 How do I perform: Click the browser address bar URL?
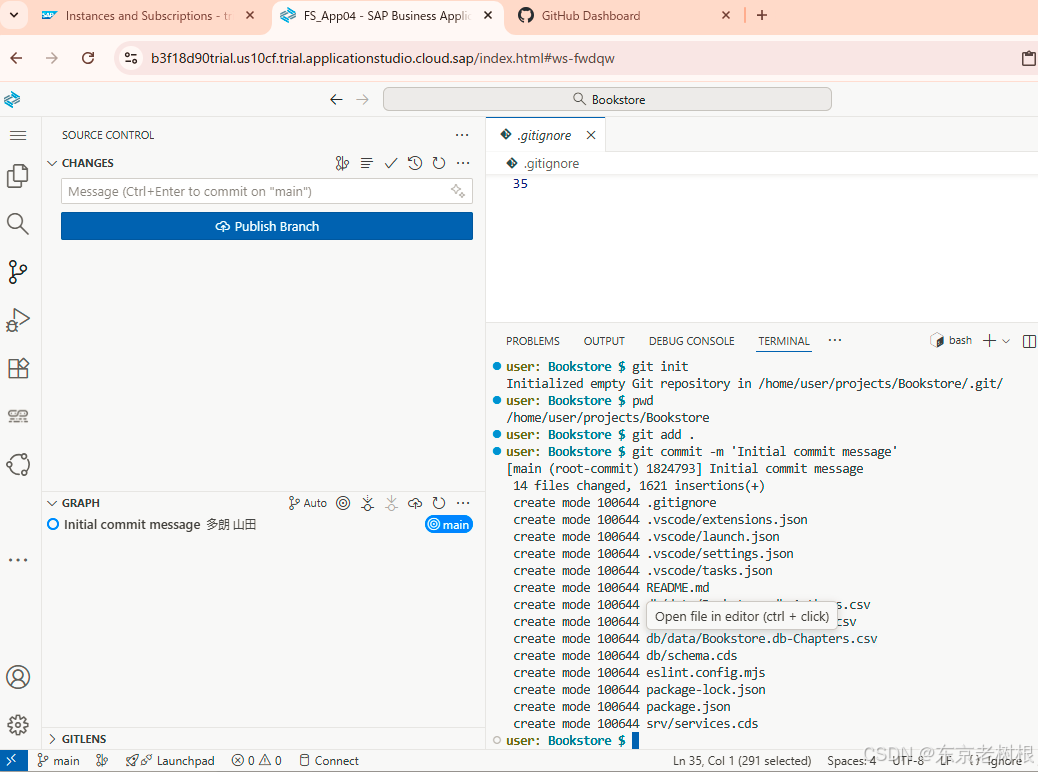pyautogui.click(x=383, y=58)
